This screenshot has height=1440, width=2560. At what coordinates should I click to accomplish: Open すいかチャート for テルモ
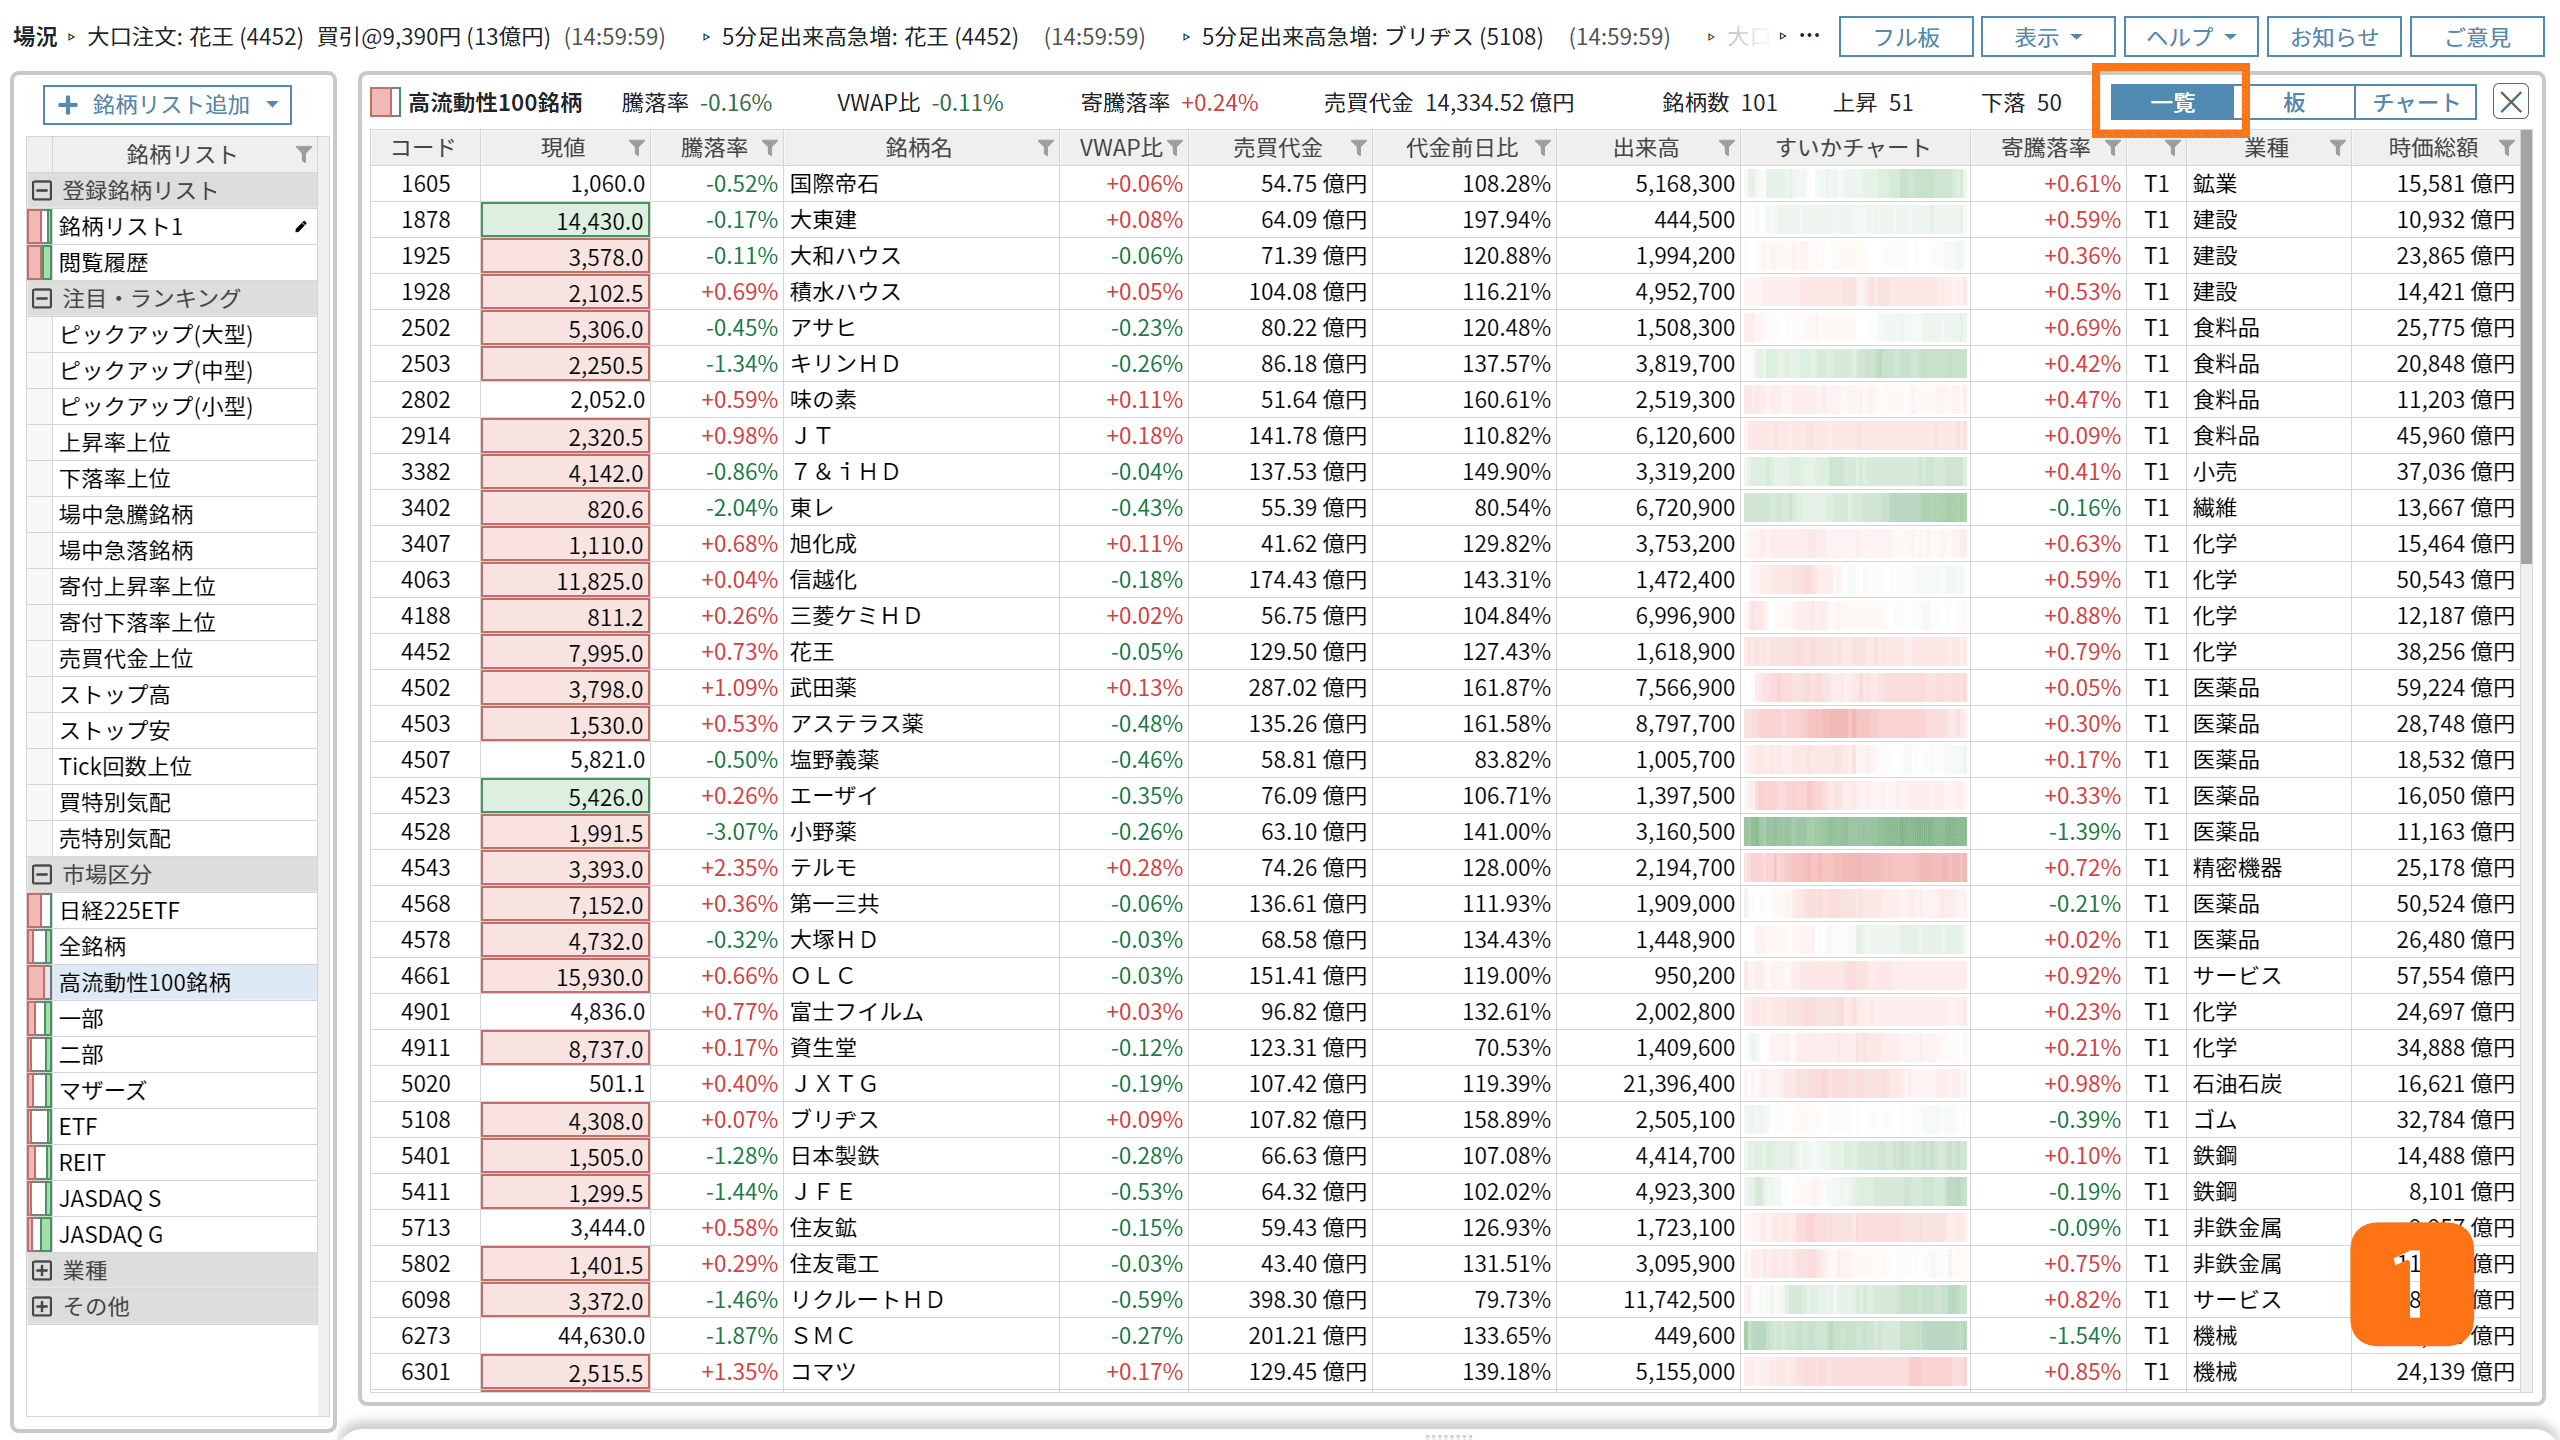1855,868
